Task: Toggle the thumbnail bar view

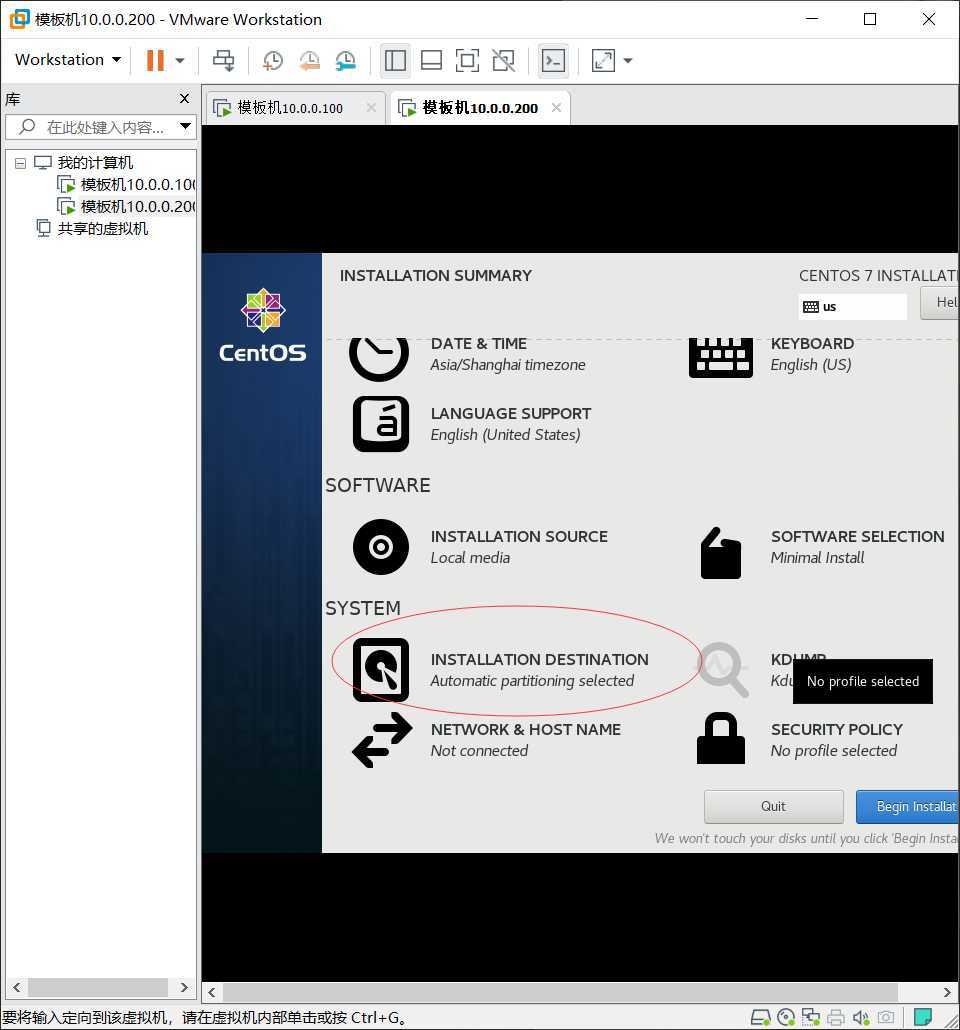Action: coord(431,60)
